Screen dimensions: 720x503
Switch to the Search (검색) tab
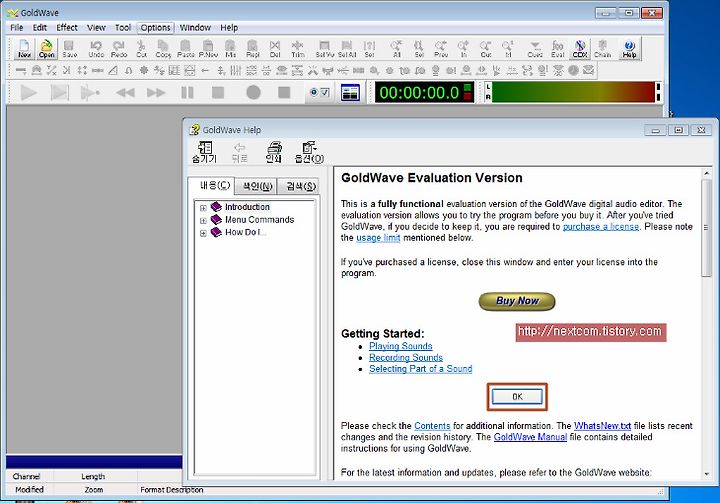(301, 186)
